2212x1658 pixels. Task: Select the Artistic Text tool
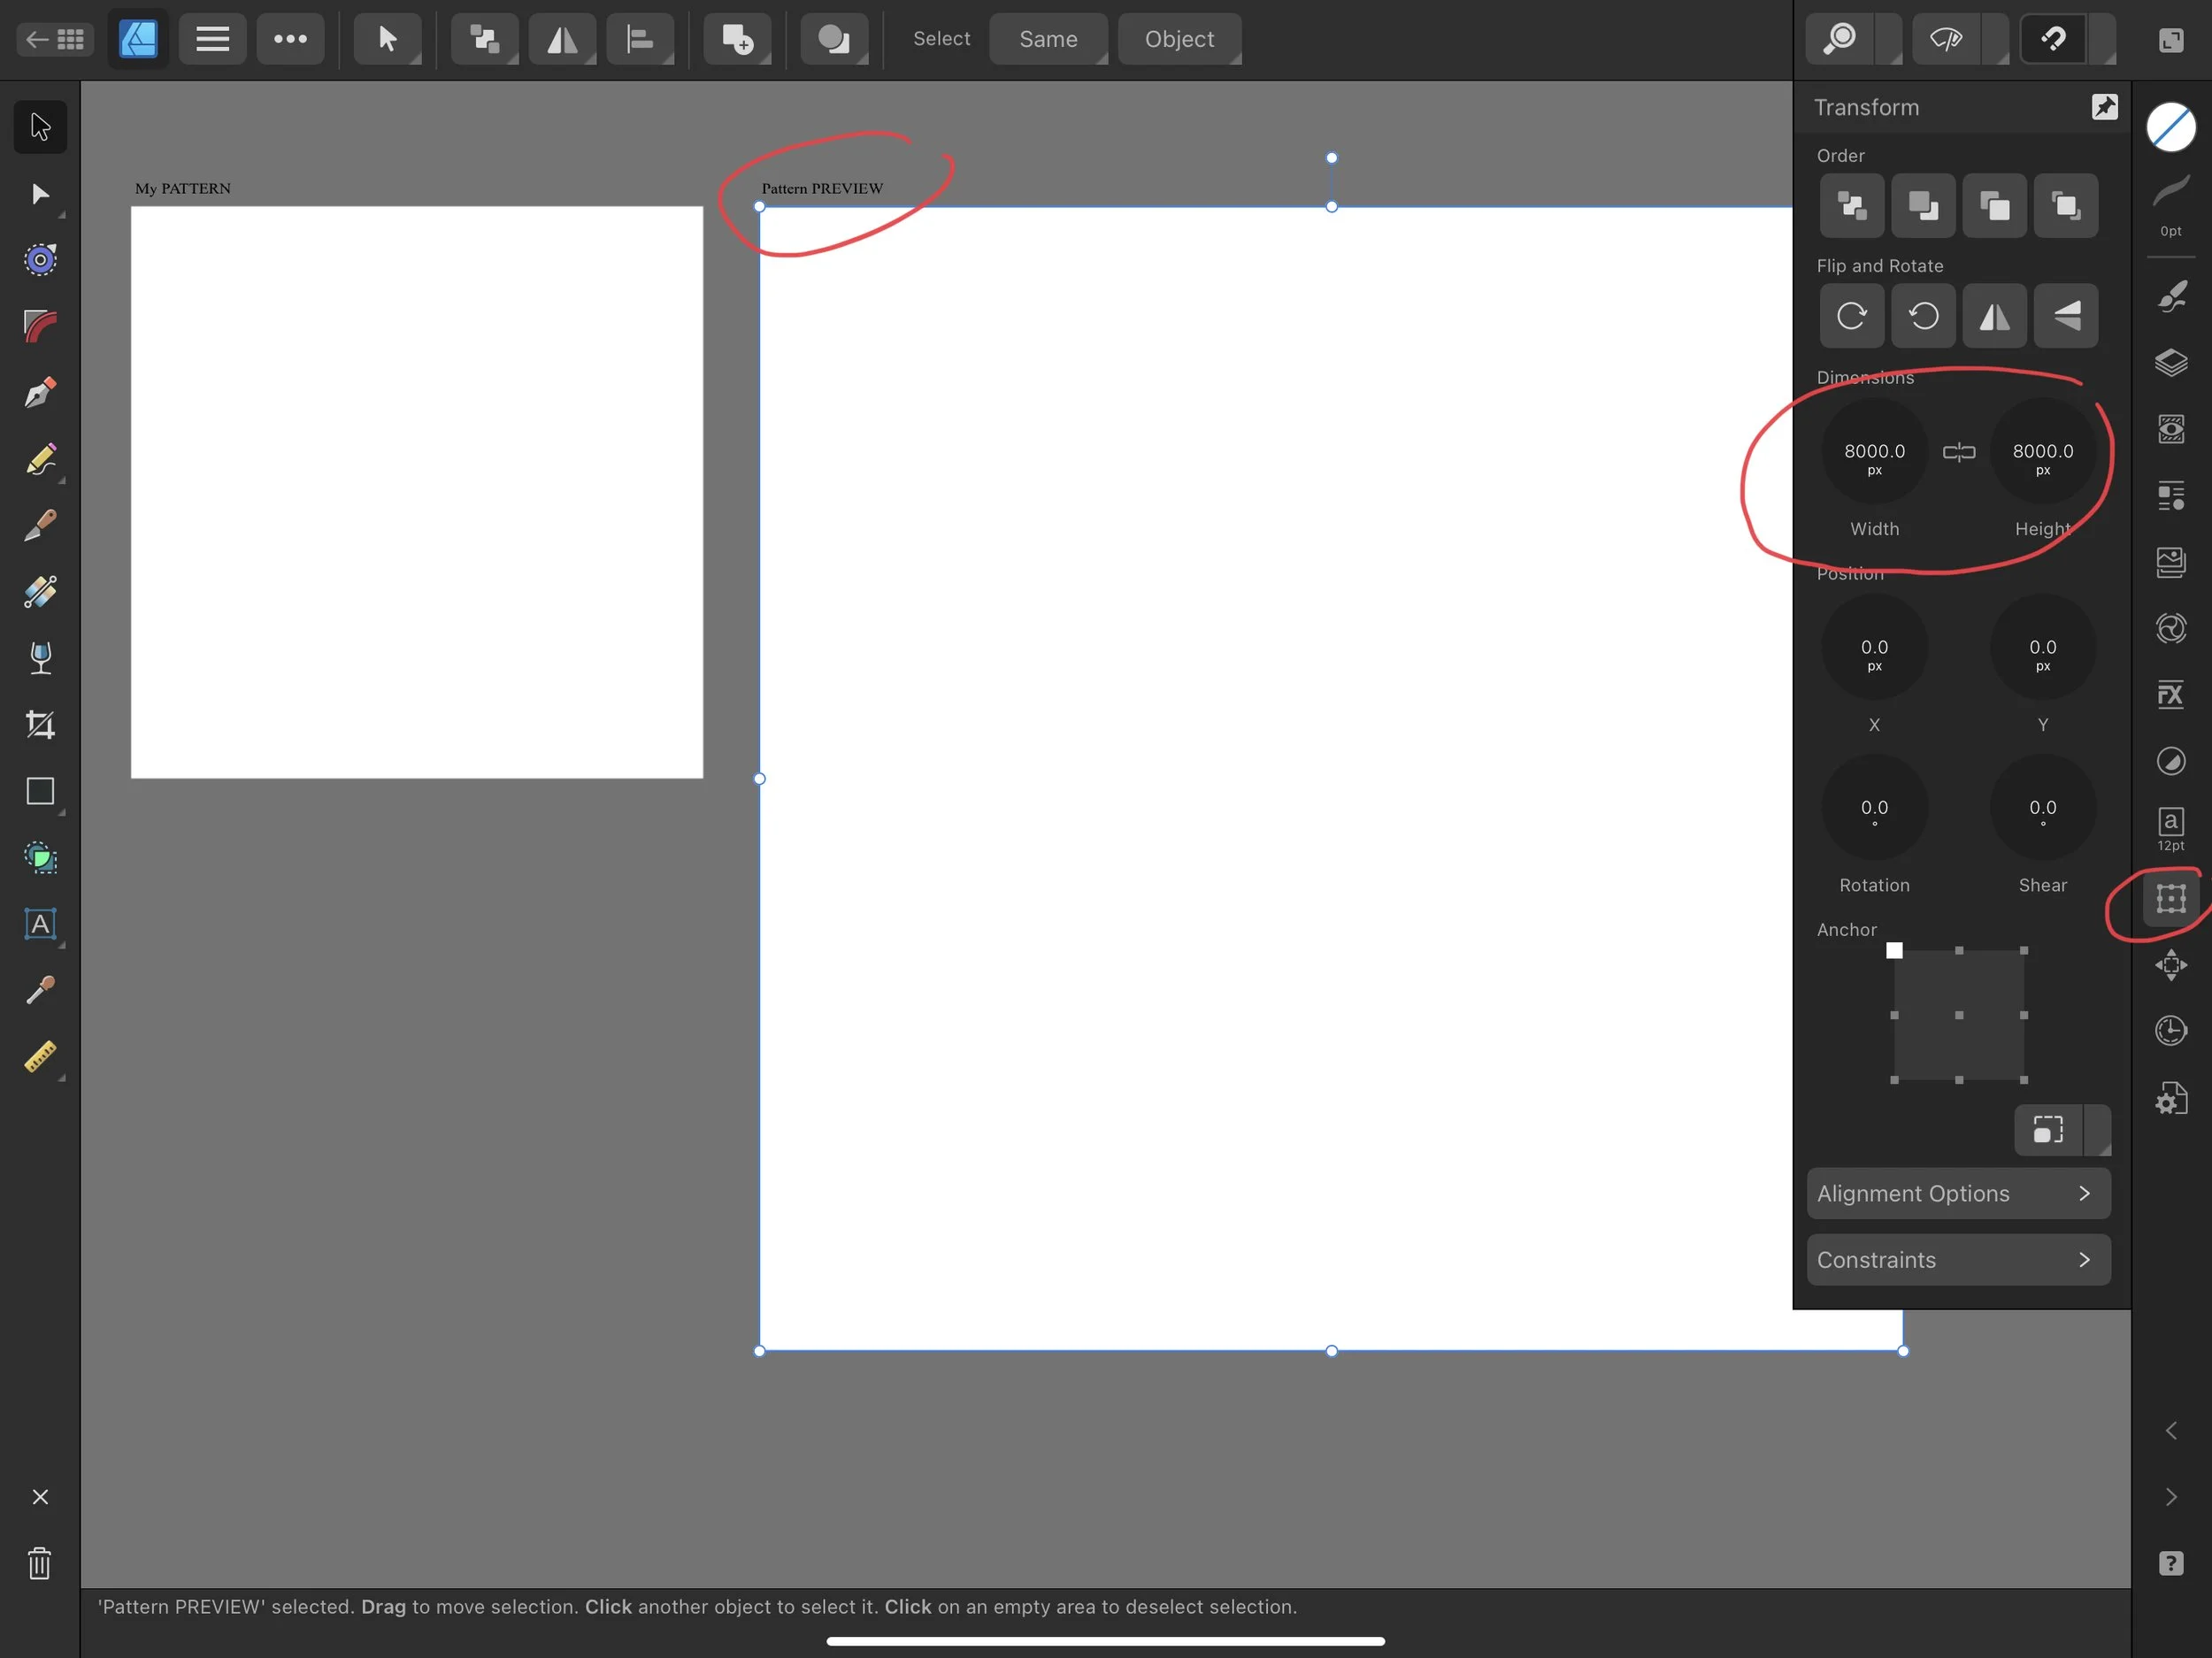40,923
